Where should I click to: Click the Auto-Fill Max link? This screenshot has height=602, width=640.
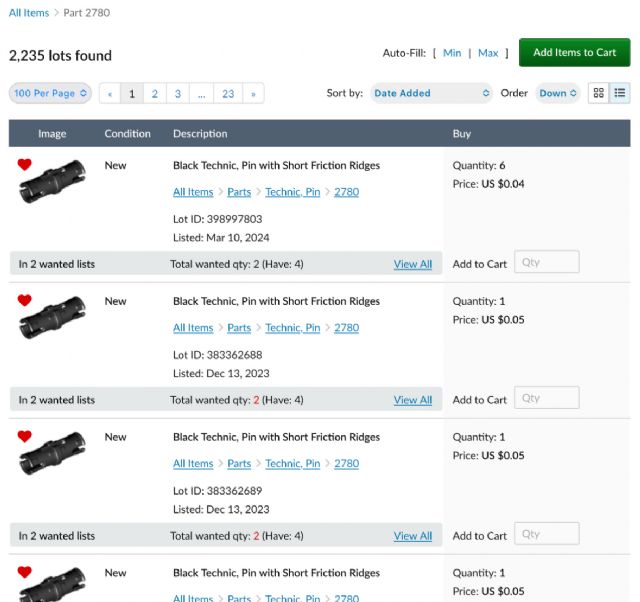[x=488, y=53]
